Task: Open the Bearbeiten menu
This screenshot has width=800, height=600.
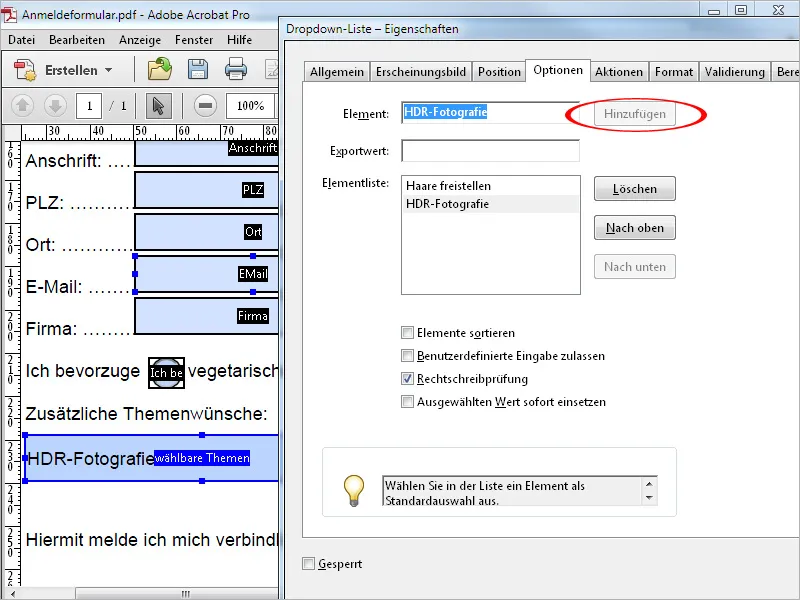Action: pos(77,40)
